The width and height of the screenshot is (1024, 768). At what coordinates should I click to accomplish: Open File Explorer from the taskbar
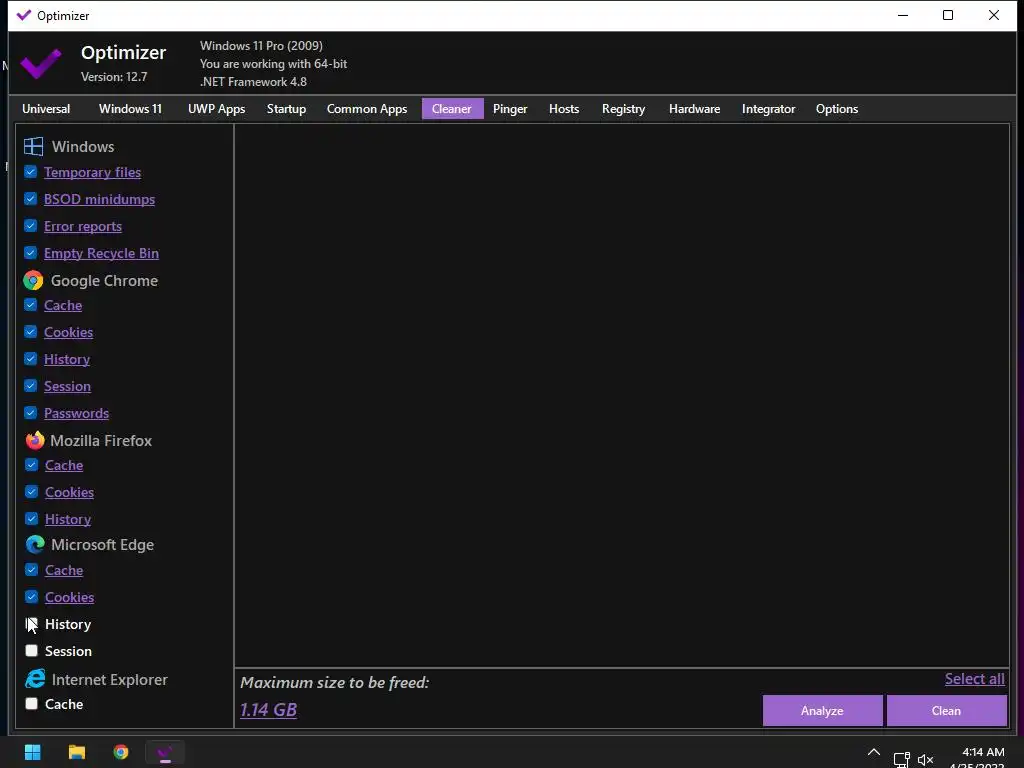77,752
